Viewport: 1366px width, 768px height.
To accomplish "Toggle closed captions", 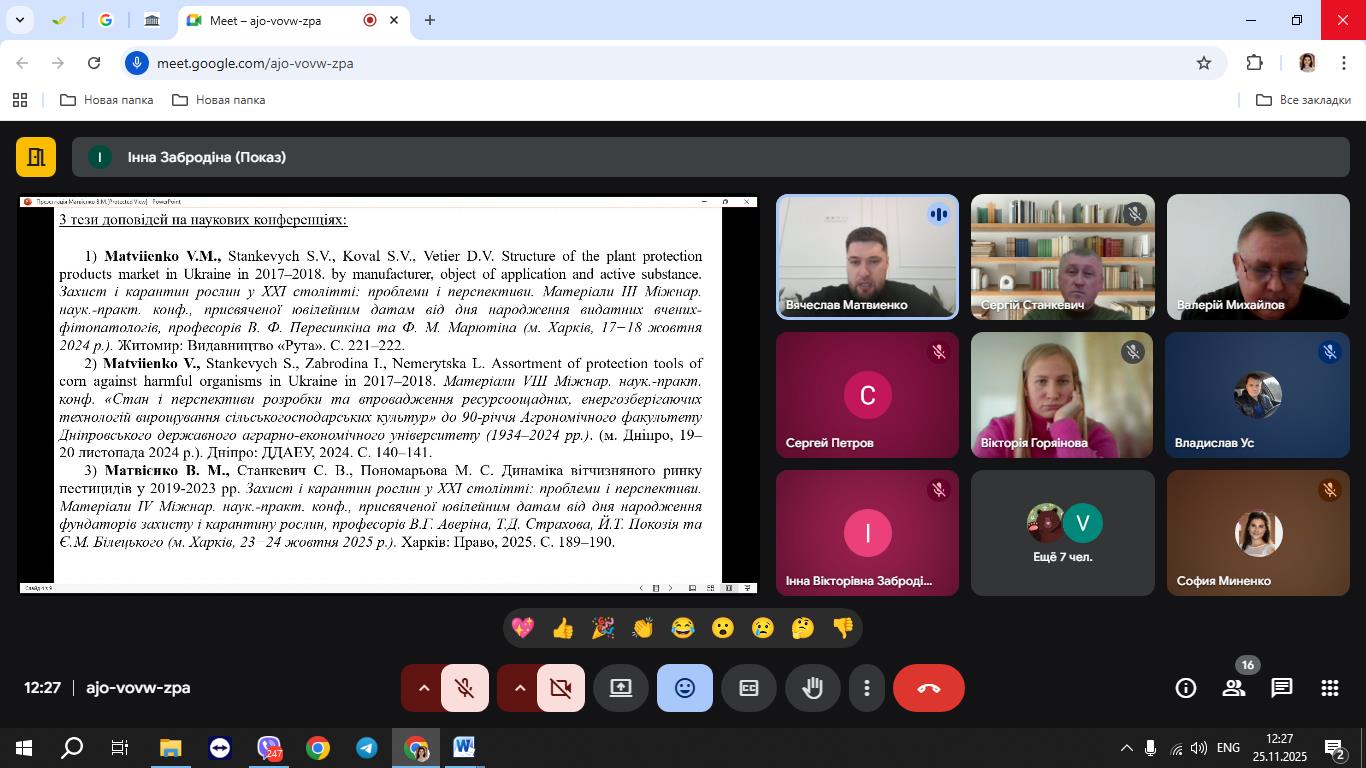I will tap(749, 688).
